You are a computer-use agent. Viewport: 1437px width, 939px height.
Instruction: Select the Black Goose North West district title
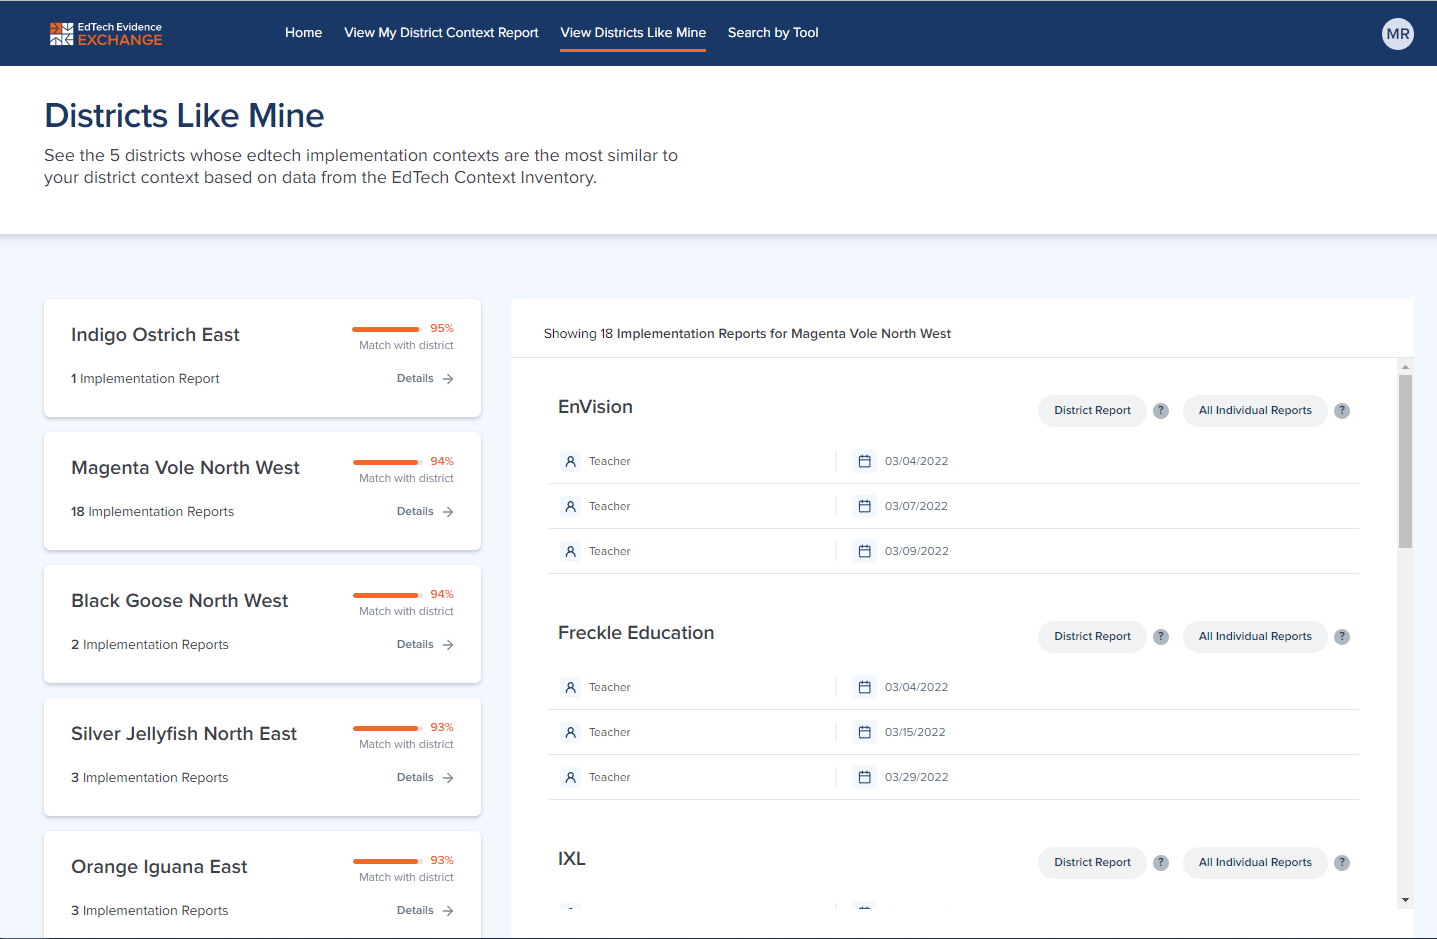(179, 601)
